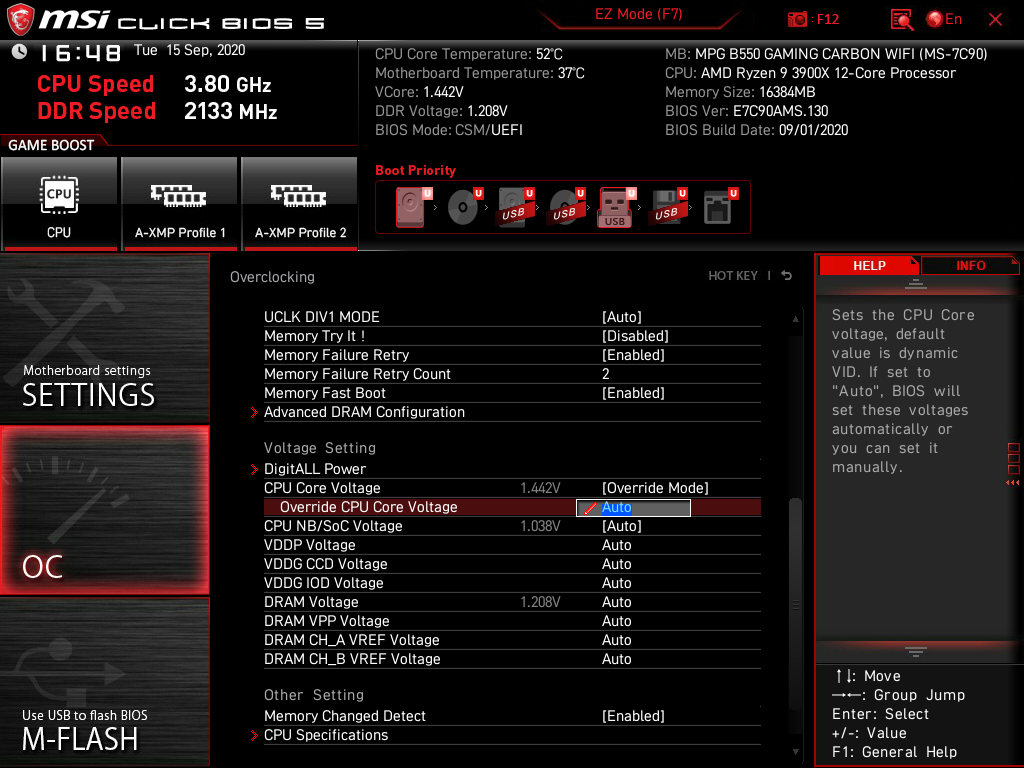Screen dimensions: 1024x768
Task: Collapse help panel using top handle
Action: [x=916, y=283]
